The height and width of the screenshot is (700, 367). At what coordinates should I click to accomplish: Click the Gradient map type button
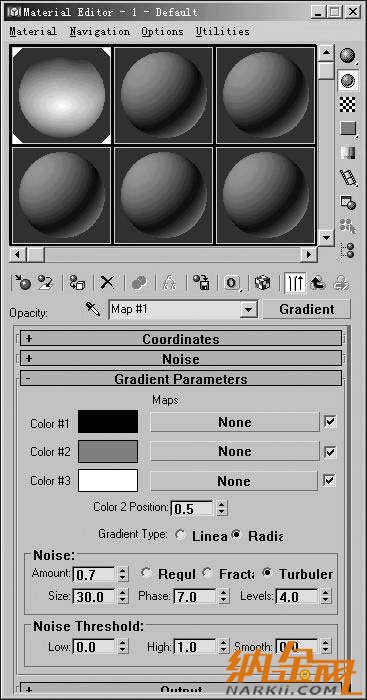point(307,309)
